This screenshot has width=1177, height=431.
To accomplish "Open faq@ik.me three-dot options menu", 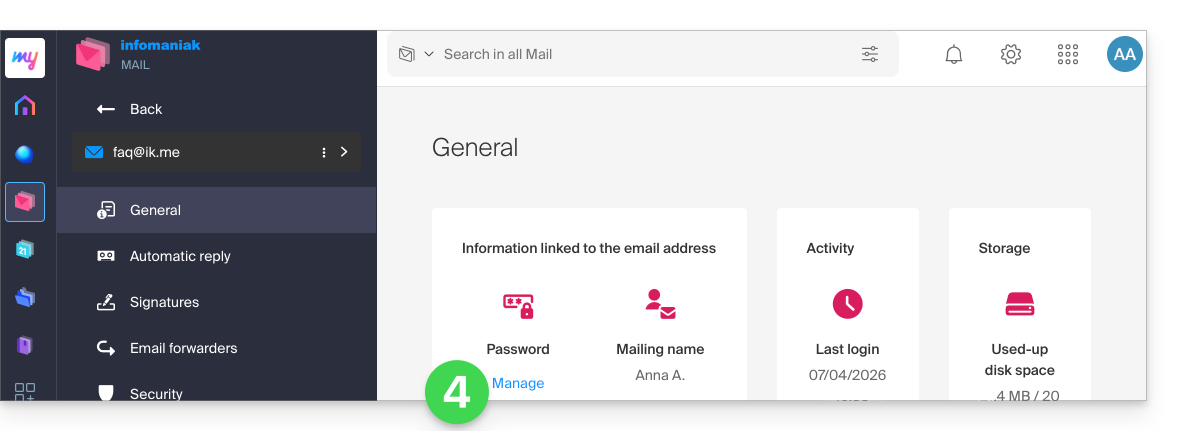I will pyautogui.click(x=323, y=152).
